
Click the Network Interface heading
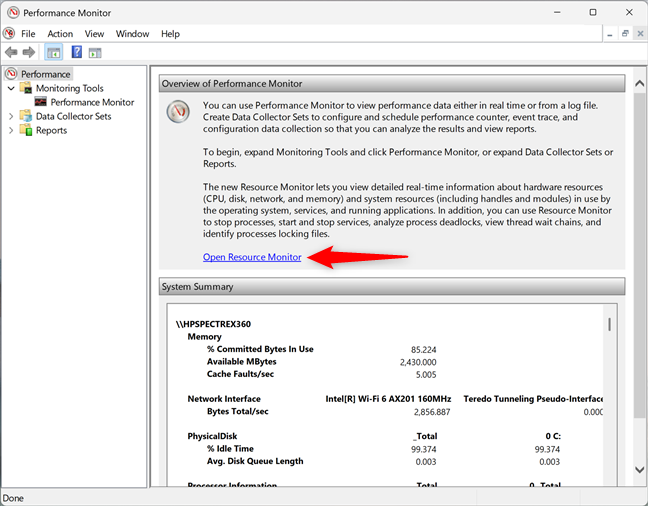click(224, 399)
